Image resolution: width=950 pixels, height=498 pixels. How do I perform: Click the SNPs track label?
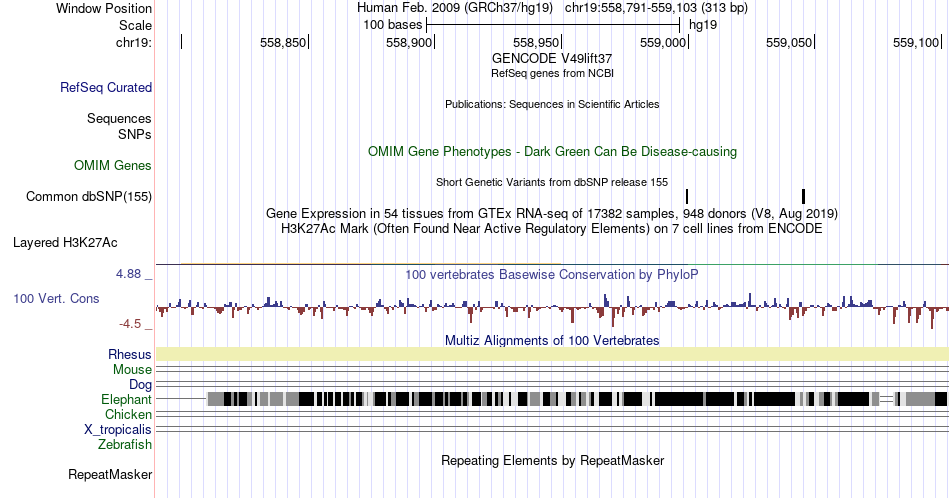135,134
